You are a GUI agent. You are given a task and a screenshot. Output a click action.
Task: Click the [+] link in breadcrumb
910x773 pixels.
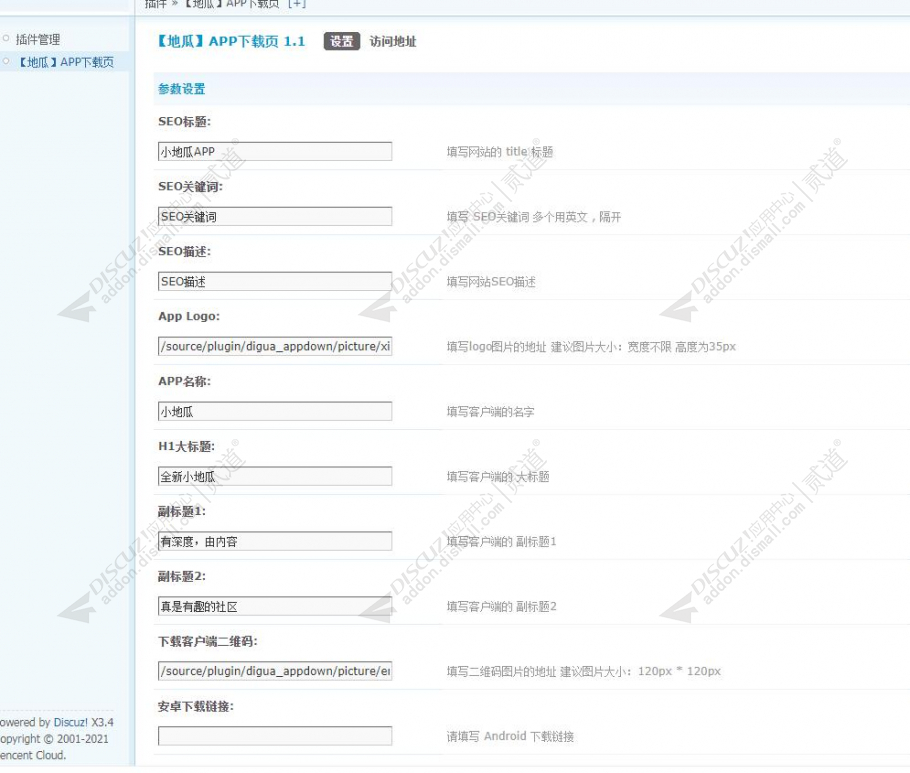(297, 3)
